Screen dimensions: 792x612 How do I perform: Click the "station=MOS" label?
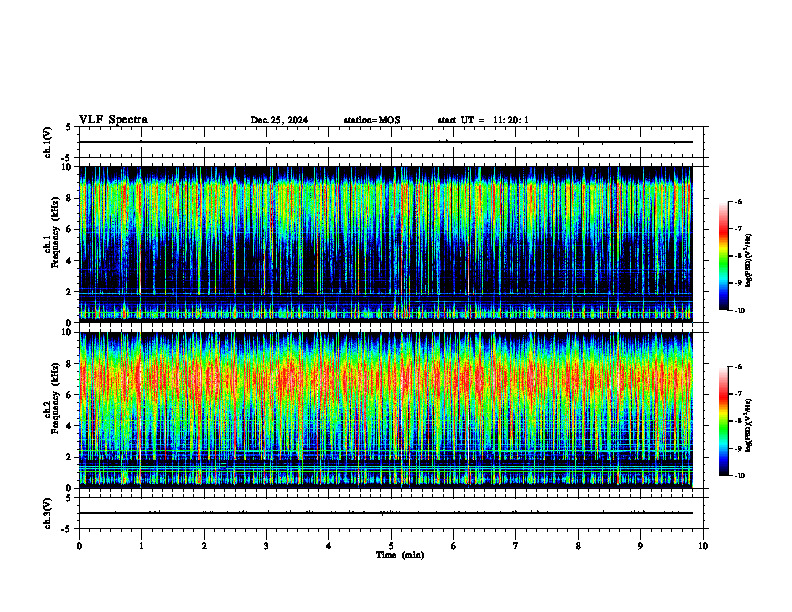coord(372,120)
